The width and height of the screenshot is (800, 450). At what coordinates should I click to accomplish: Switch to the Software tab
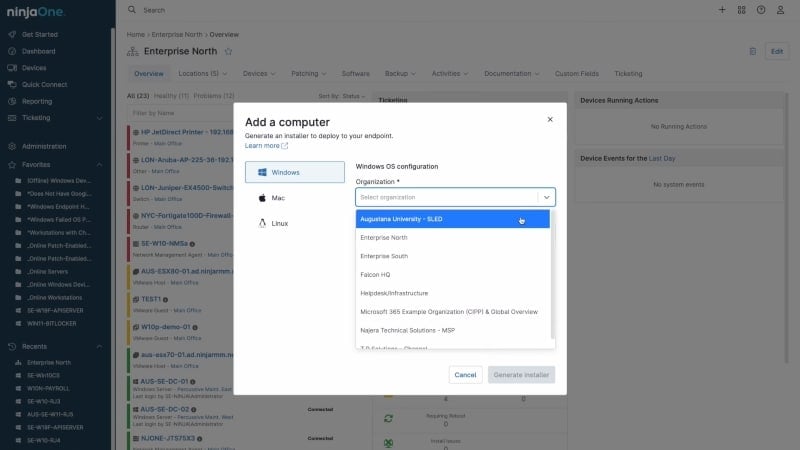tap(355, 74)
